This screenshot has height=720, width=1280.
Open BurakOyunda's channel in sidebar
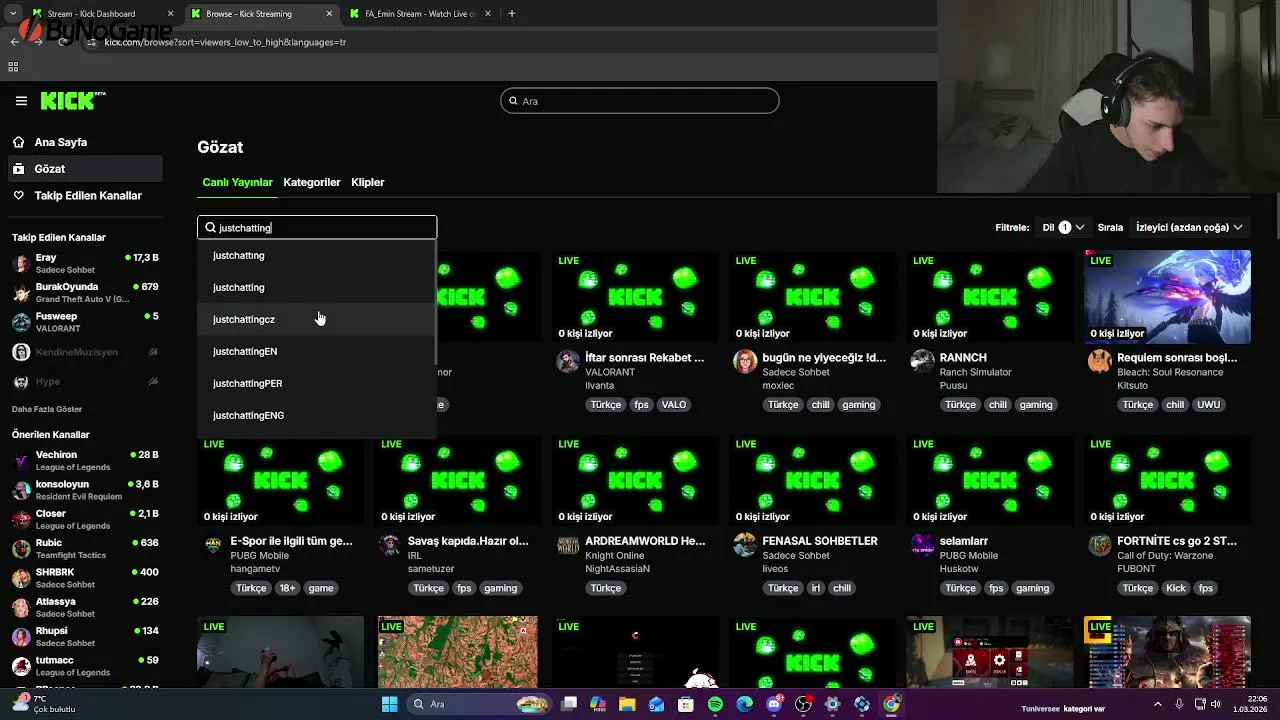pyautogui.click(x=85, y=293)
